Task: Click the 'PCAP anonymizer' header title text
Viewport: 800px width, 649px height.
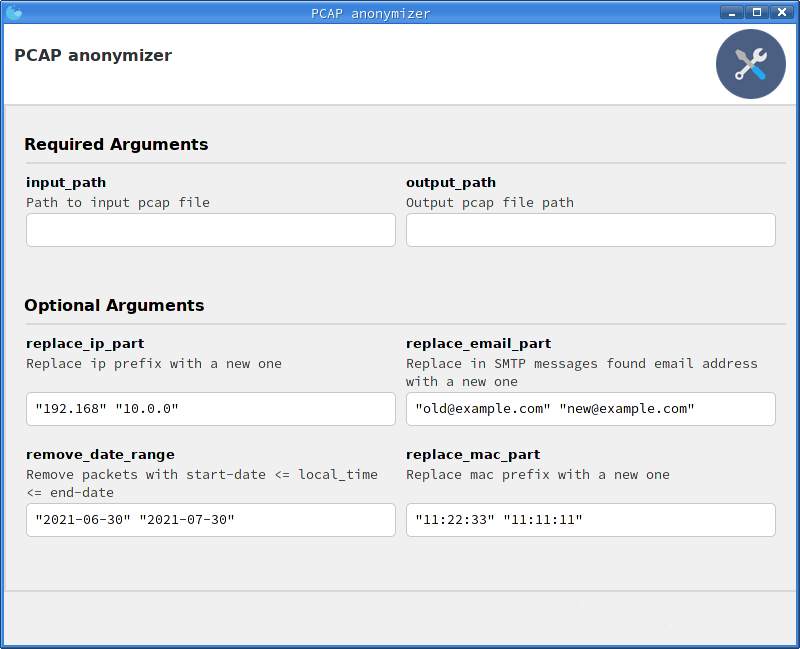Action: click(x=93, y=55)
